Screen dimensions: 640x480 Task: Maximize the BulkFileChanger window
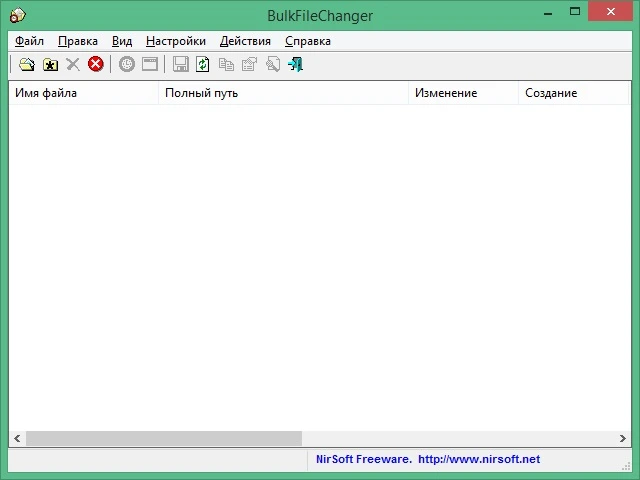pos(575,12)
